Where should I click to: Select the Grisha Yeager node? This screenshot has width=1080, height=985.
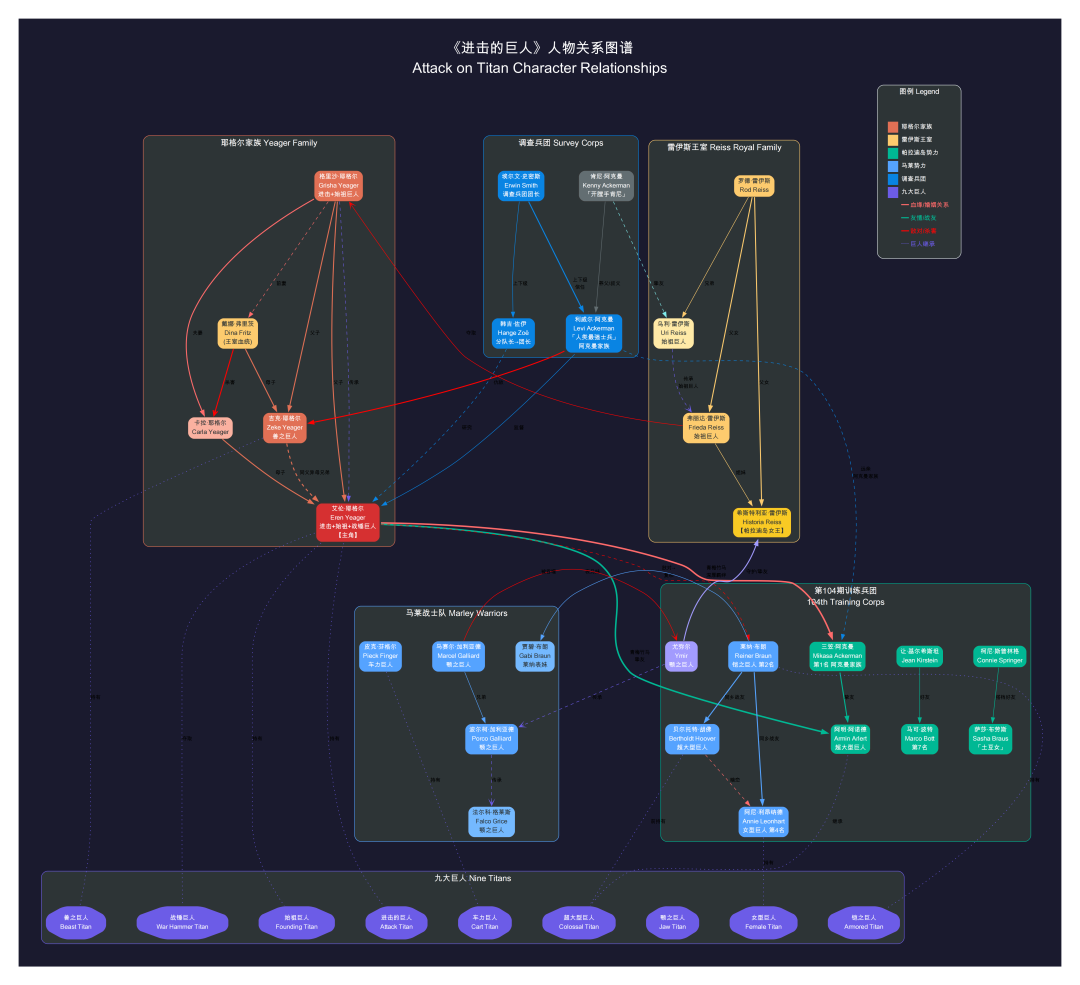(x=338, y=186)
